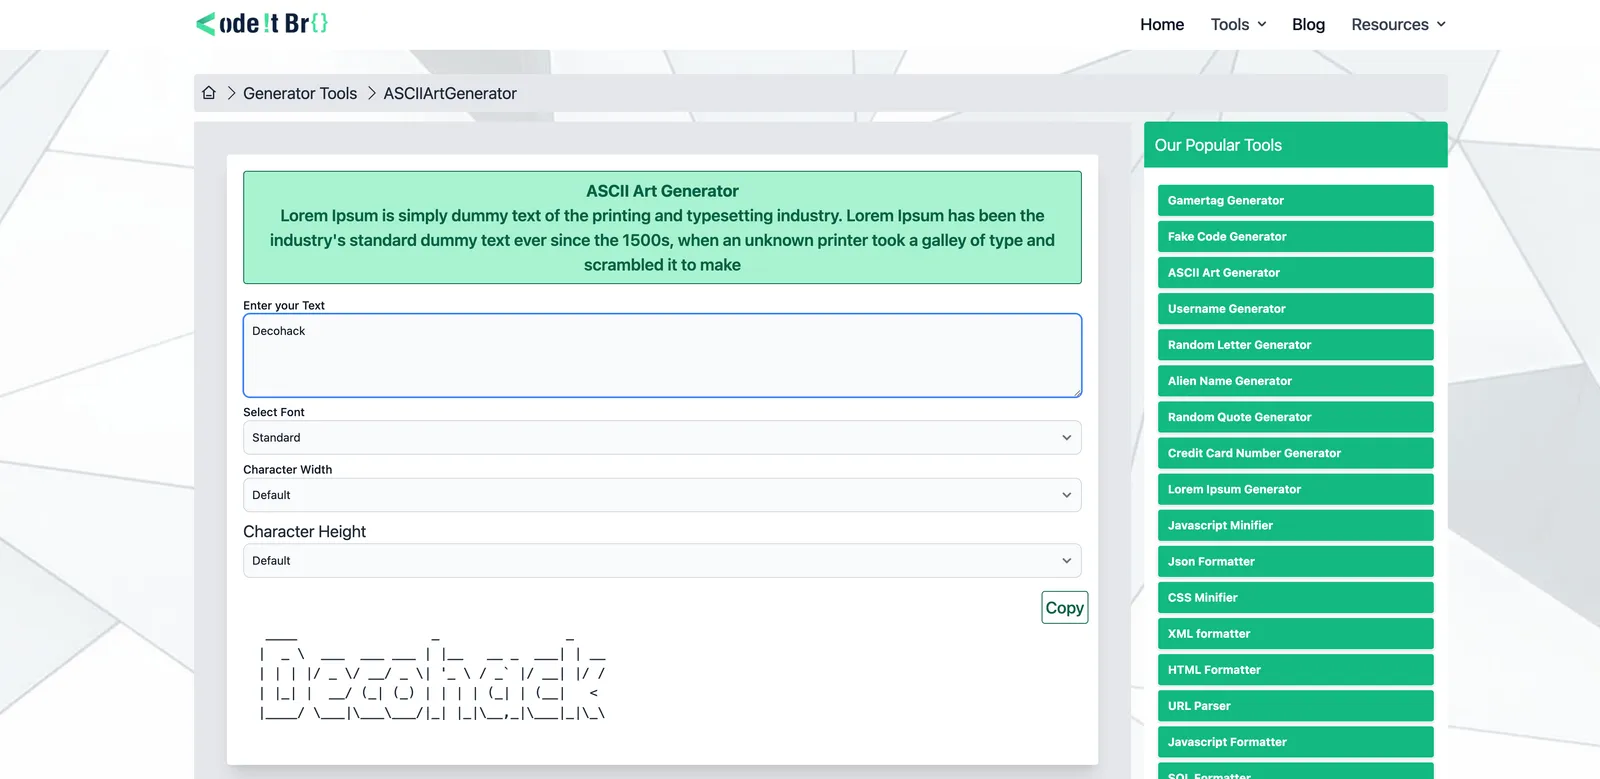Go to the Home page link
1600x779 pixels.
[x=1162, y=25]
